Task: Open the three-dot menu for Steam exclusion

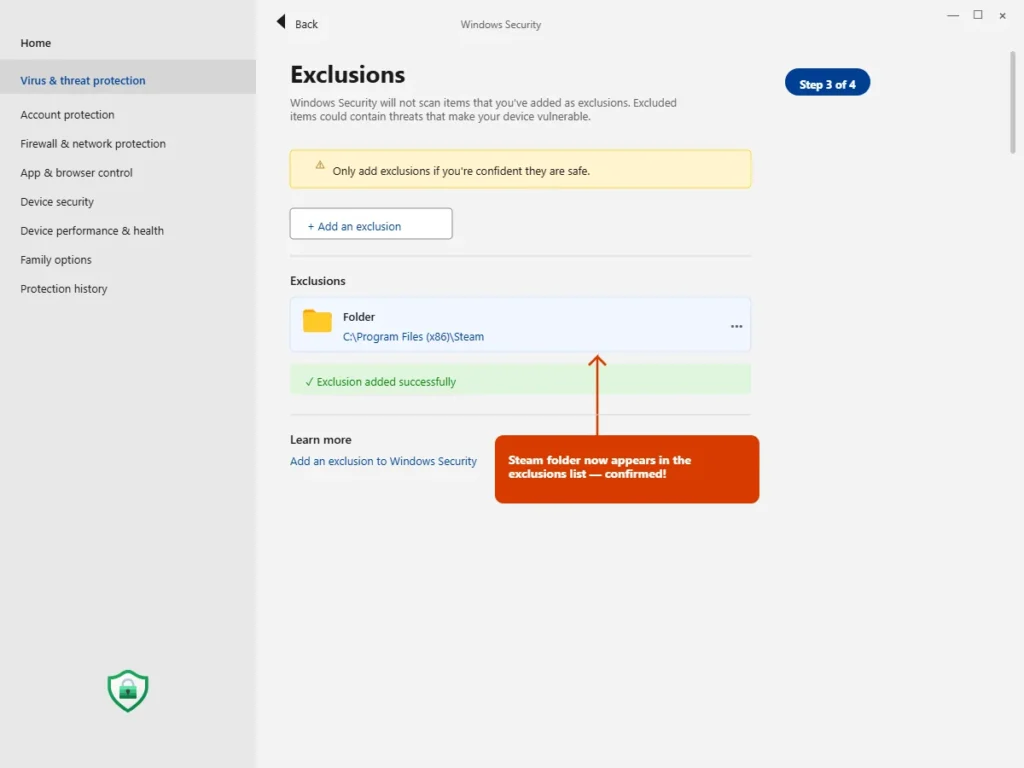Action: [x=736, y=326]
